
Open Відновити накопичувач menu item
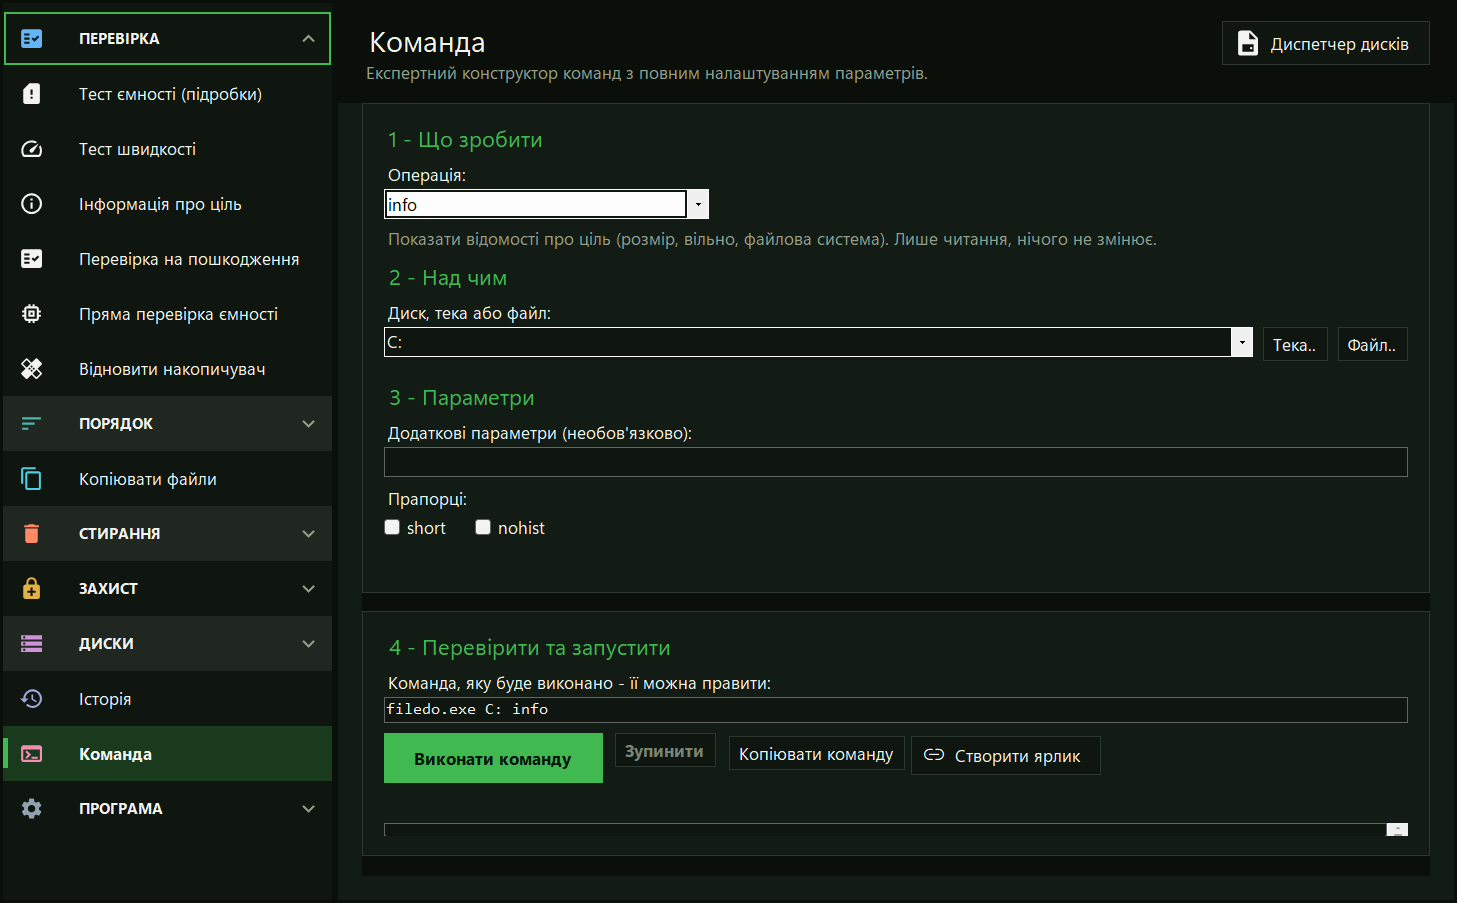[168, 369]
